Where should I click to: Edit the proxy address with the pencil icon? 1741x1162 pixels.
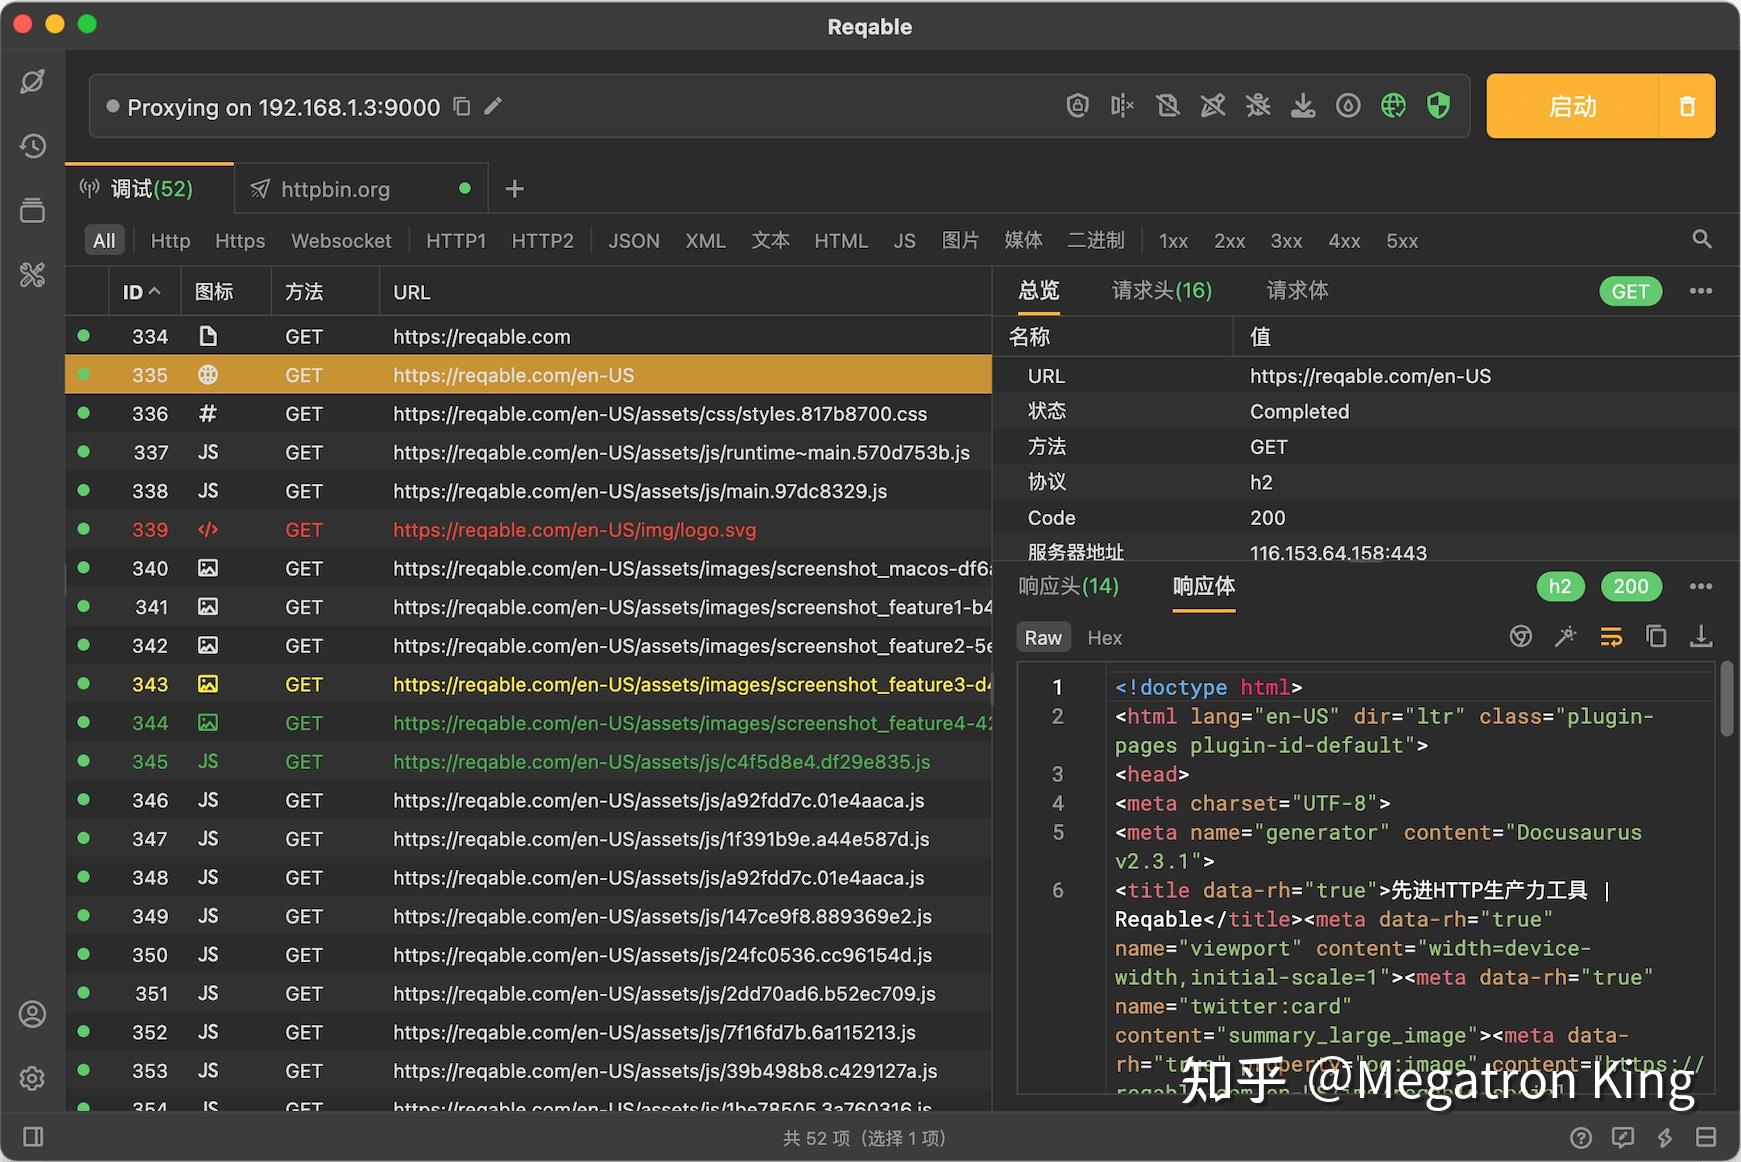[493, 106]
